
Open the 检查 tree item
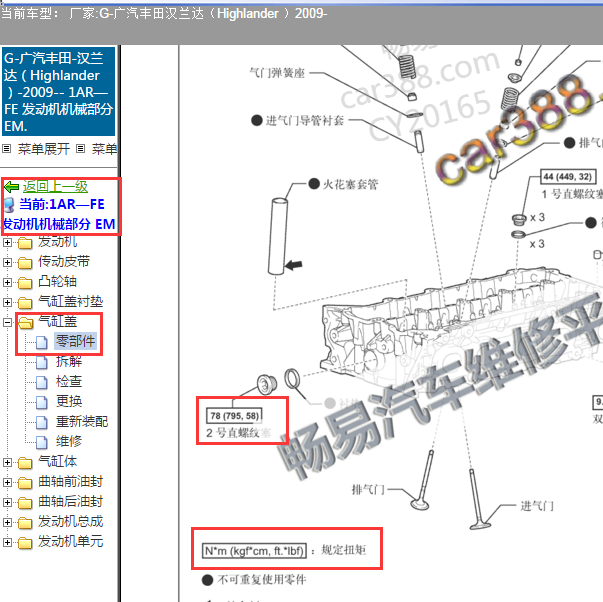pyautogui.click(x=69, y=381)
